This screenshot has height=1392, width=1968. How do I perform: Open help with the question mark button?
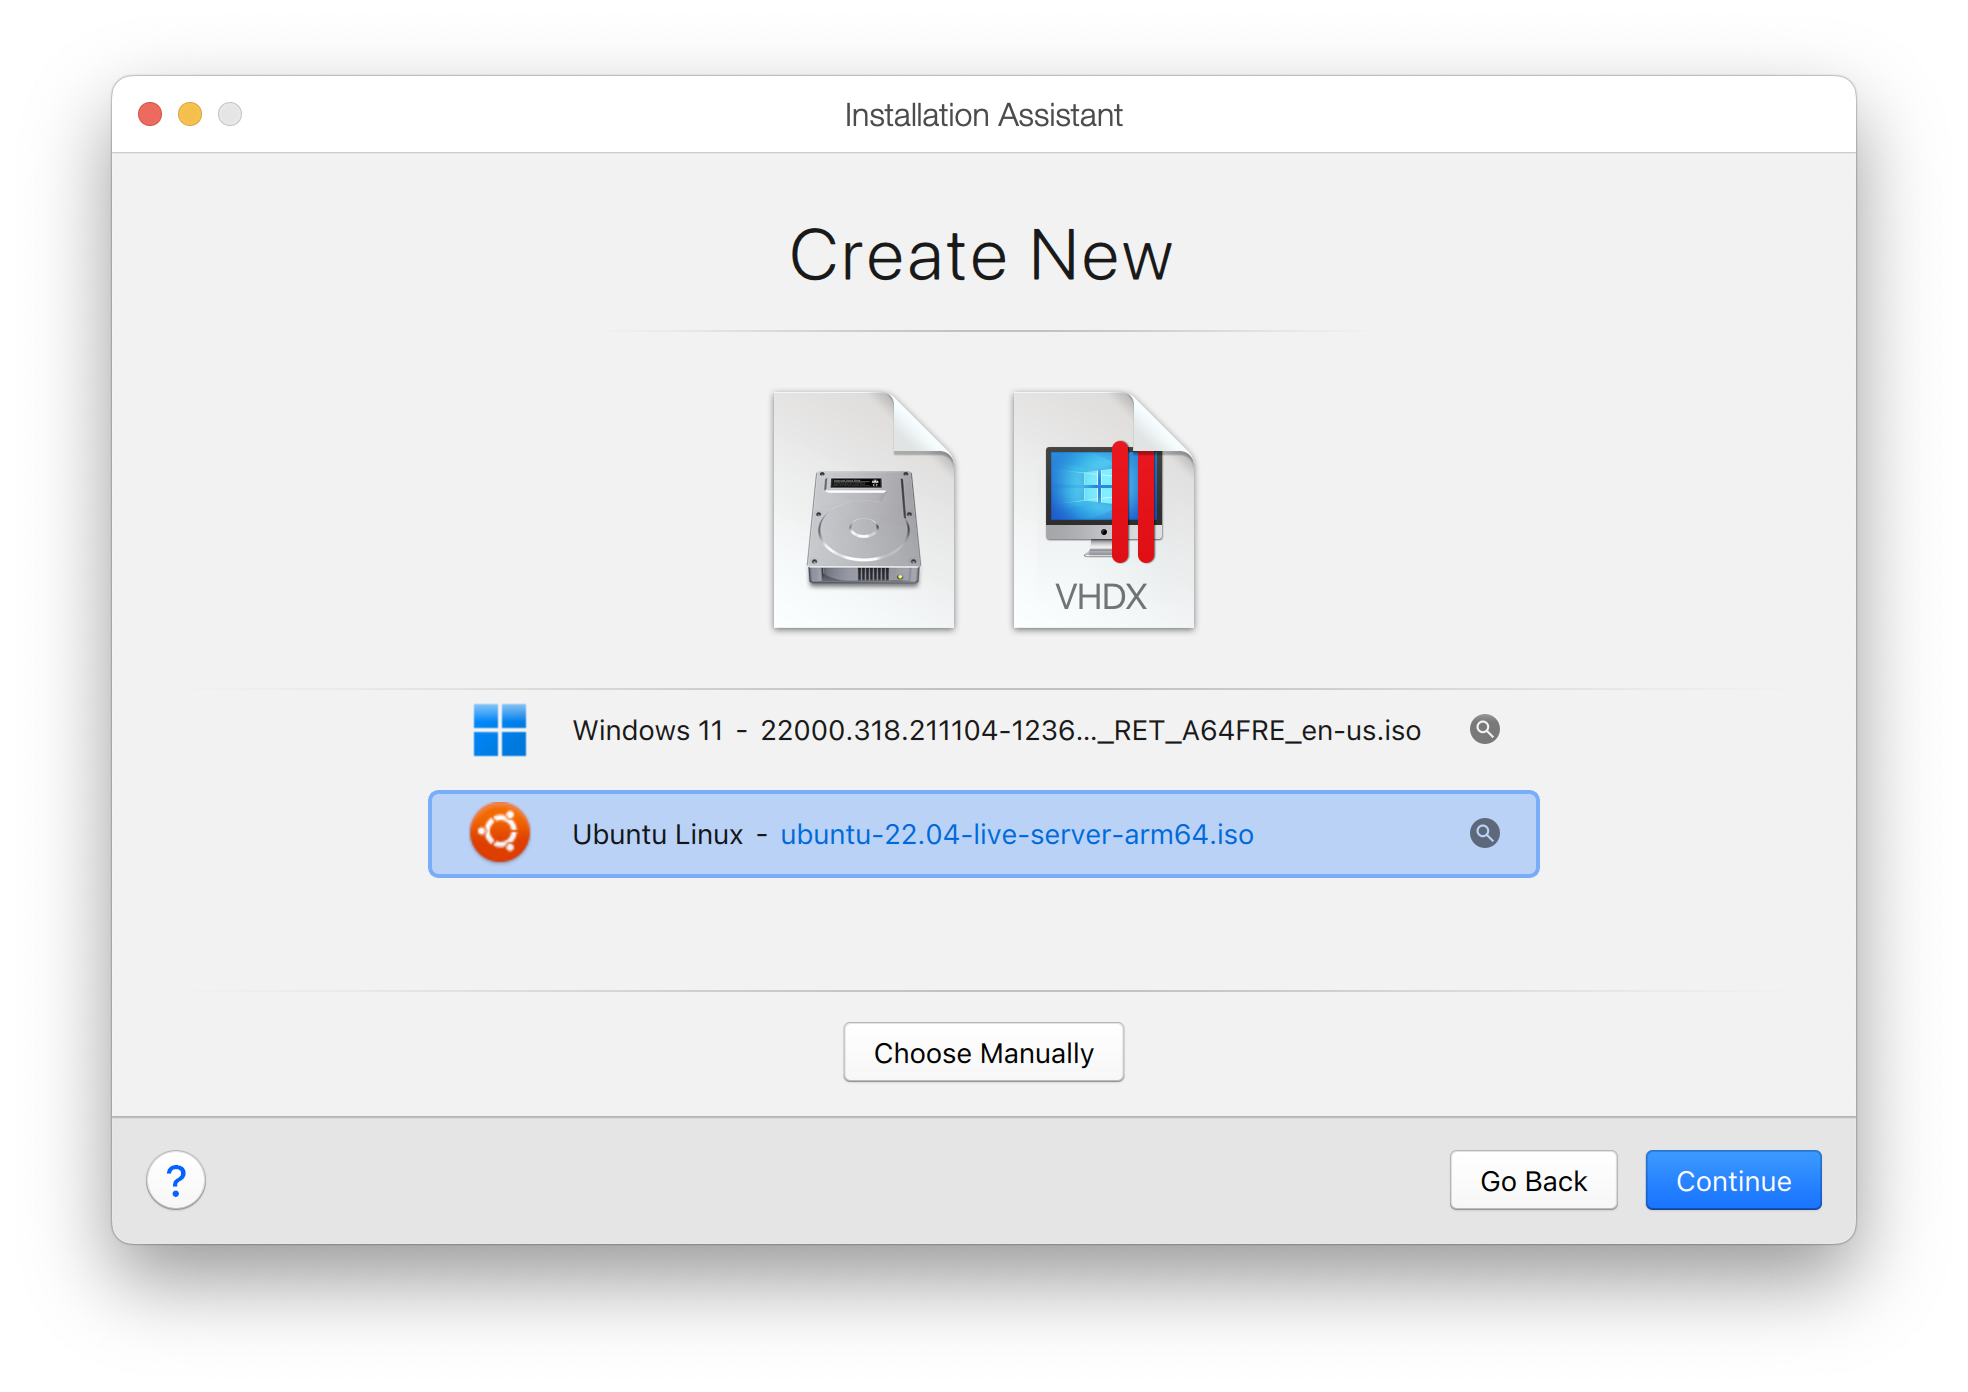coord(176,1180)
